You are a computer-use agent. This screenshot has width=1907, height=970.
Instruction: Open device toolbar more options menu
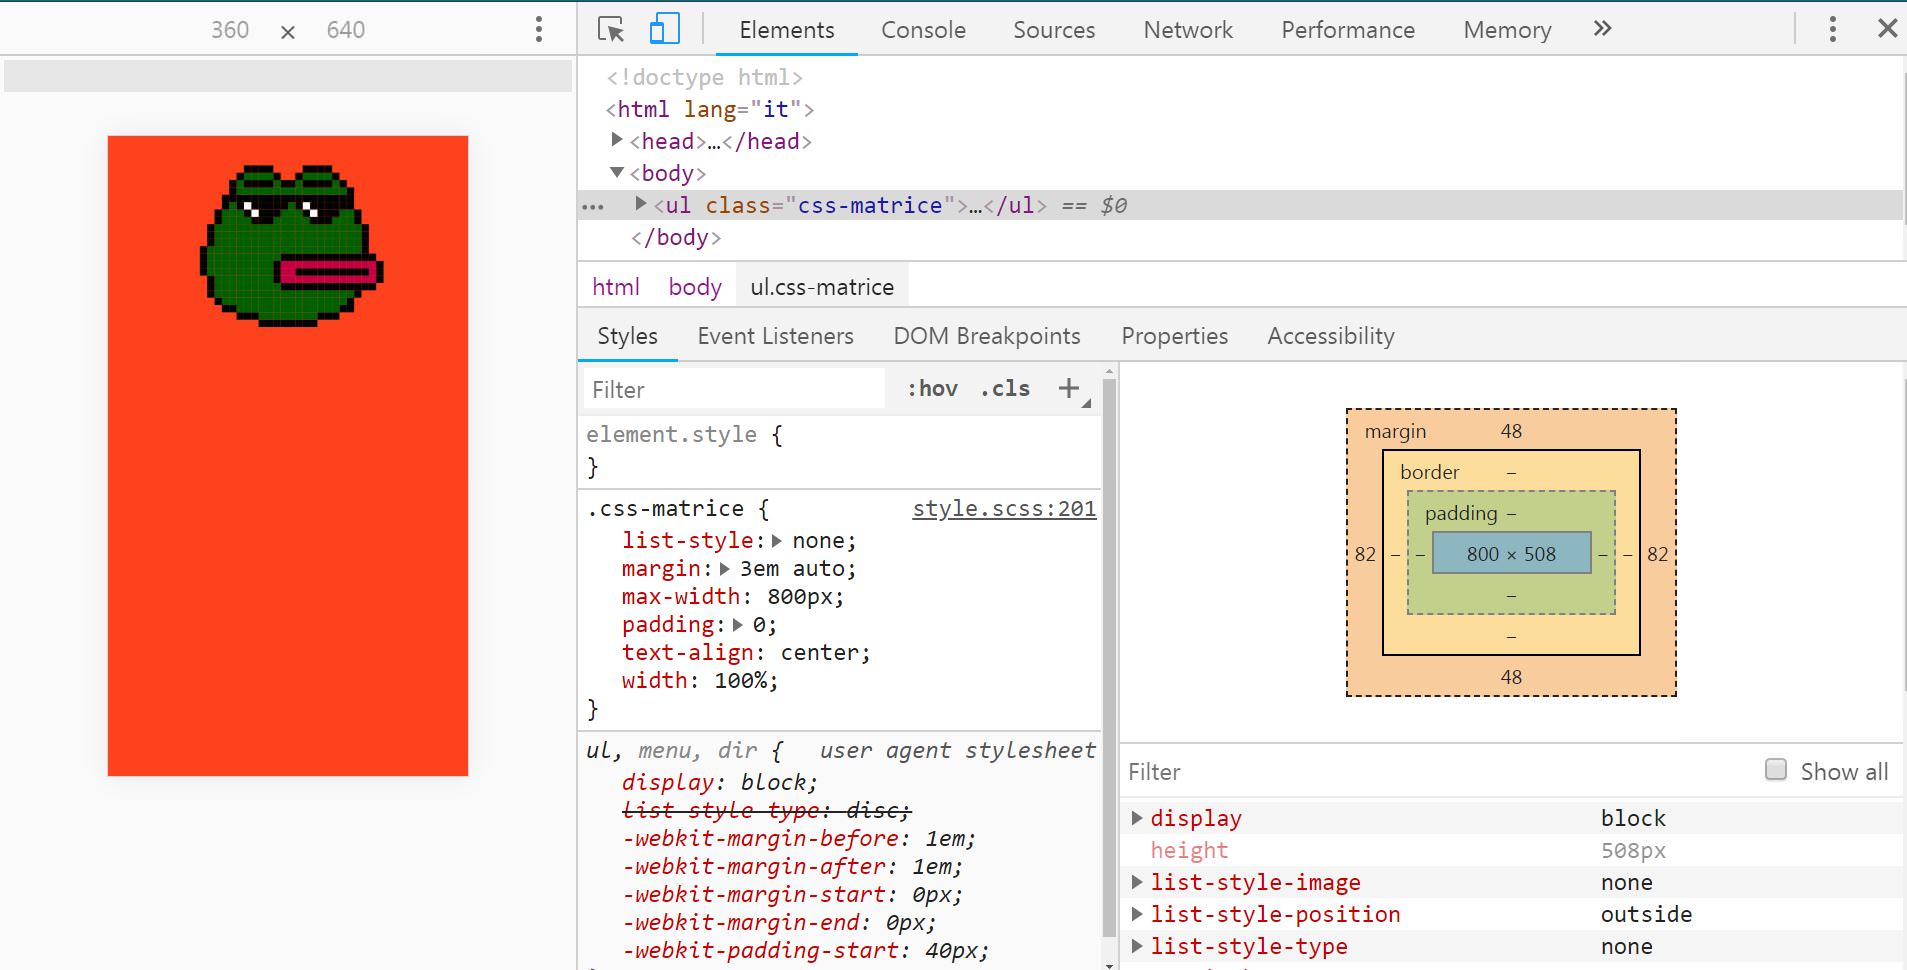[x=539, y=29]
